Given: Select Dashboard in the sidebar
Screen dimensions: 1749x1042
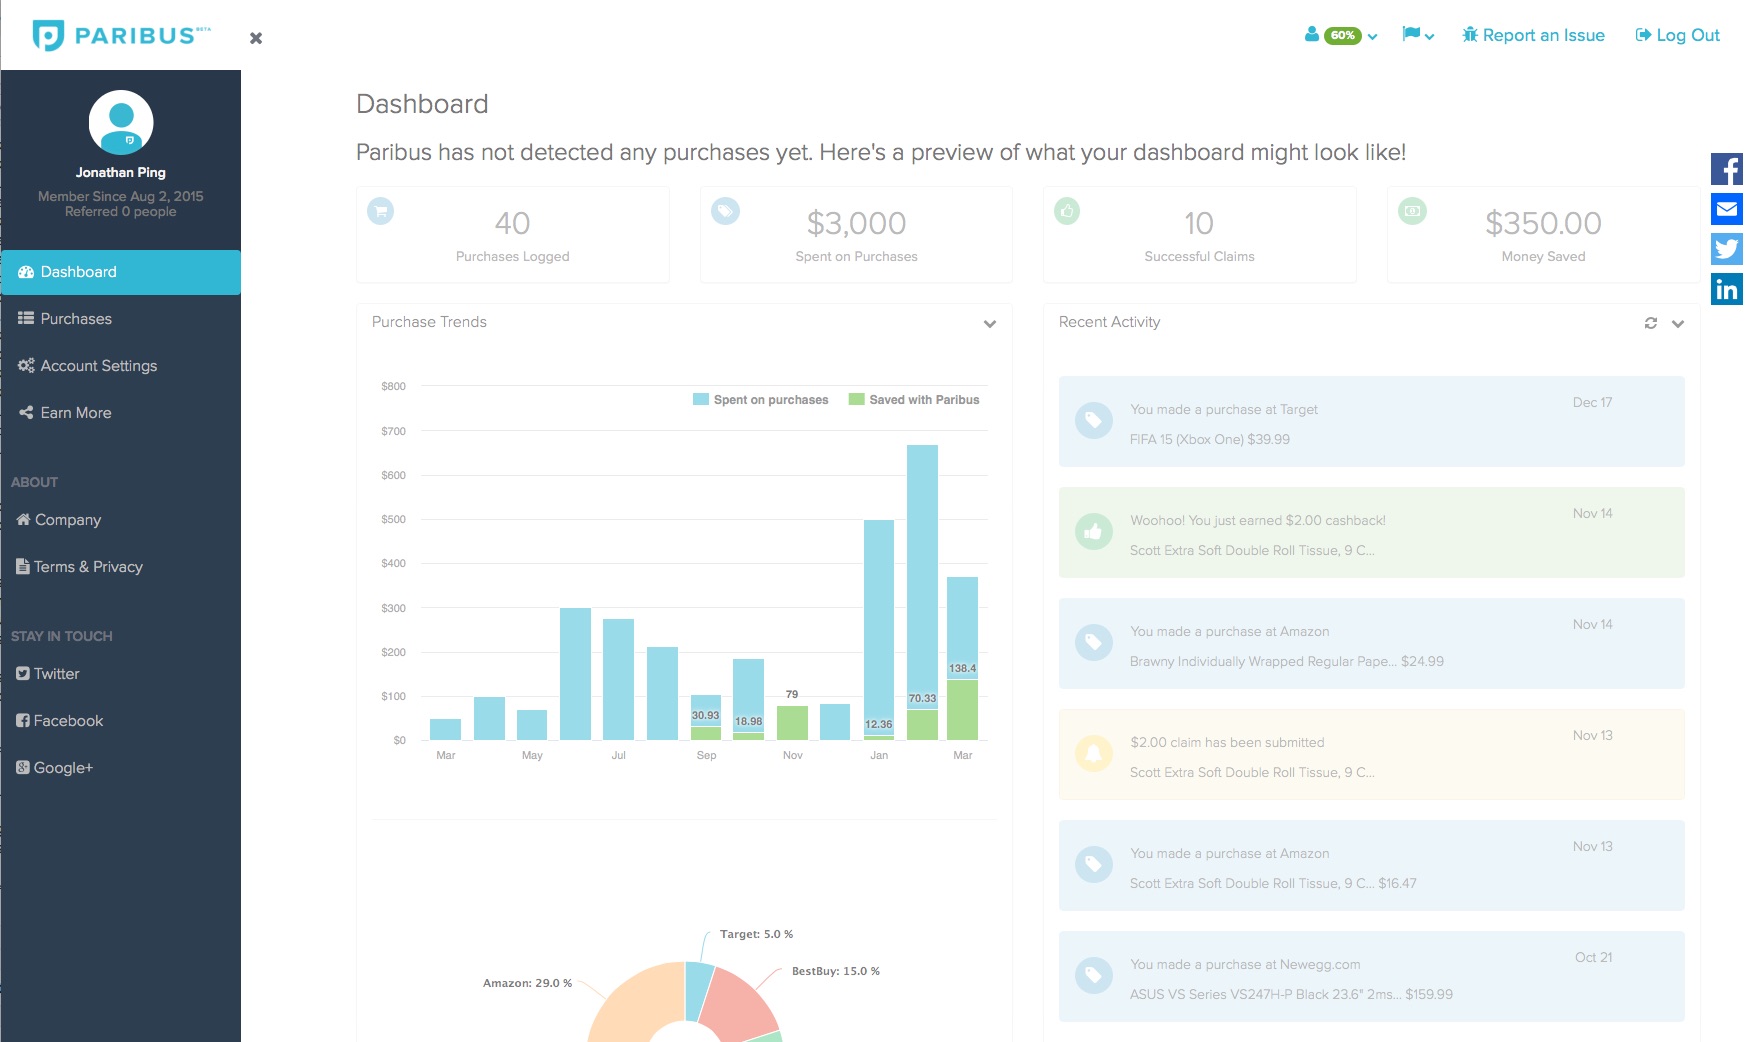Looking at the screenshot, I should (121, 272).
